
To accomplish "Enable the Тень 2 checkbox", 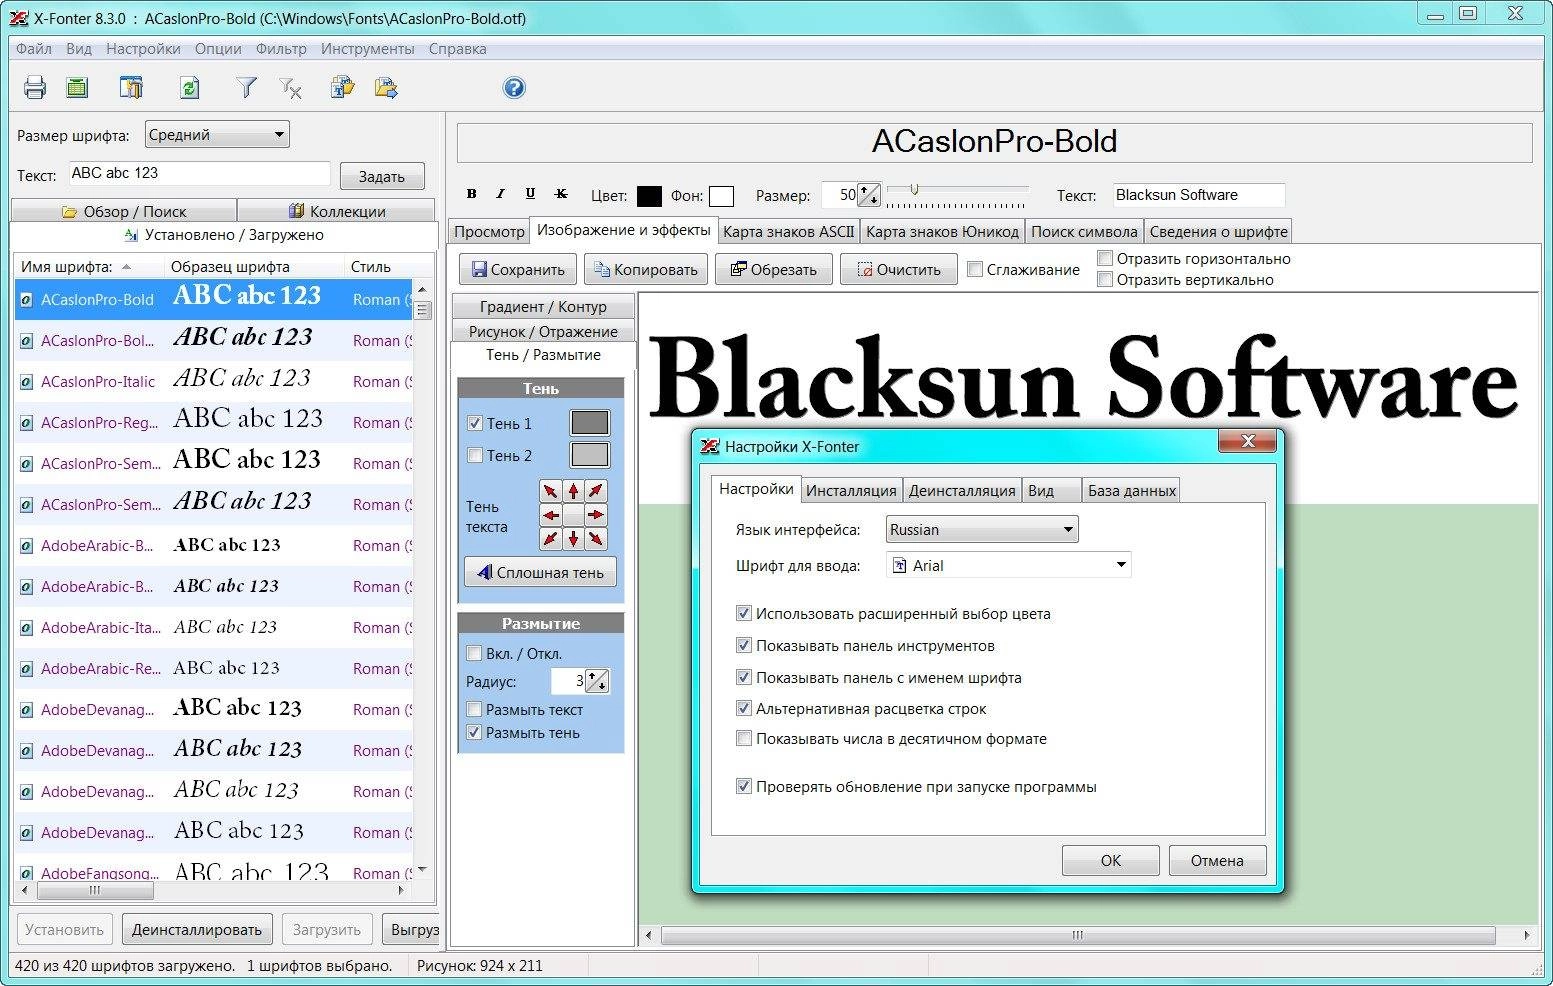I will point(475,455).
